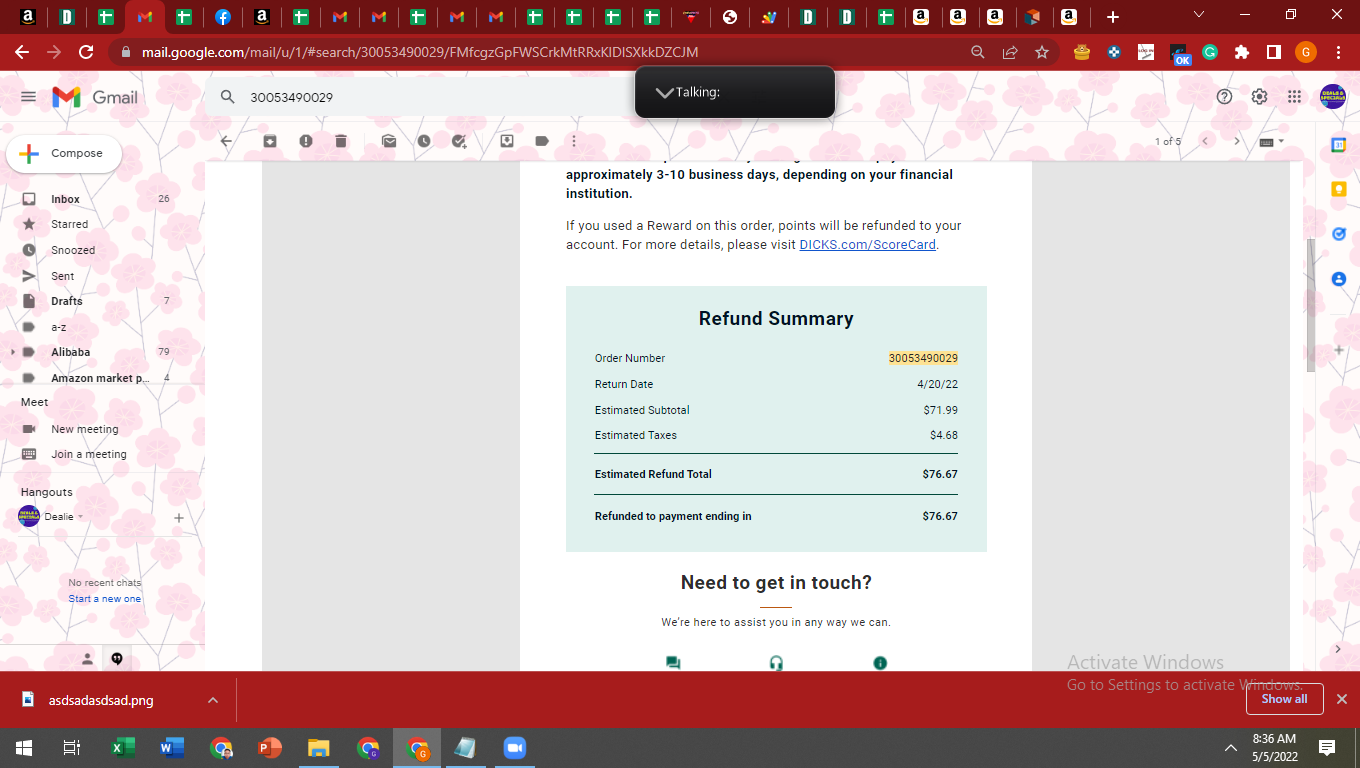
Task: Compose a new email
Action: (64, 154)
